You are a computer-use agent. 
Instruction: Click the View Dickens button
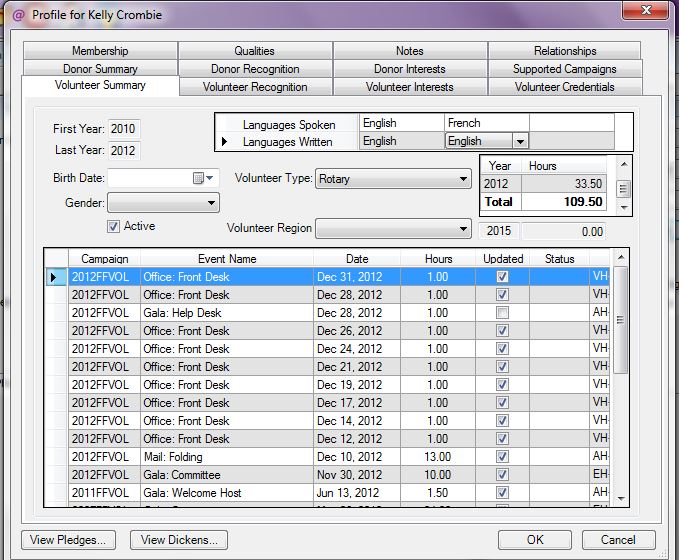click(179, 540)
